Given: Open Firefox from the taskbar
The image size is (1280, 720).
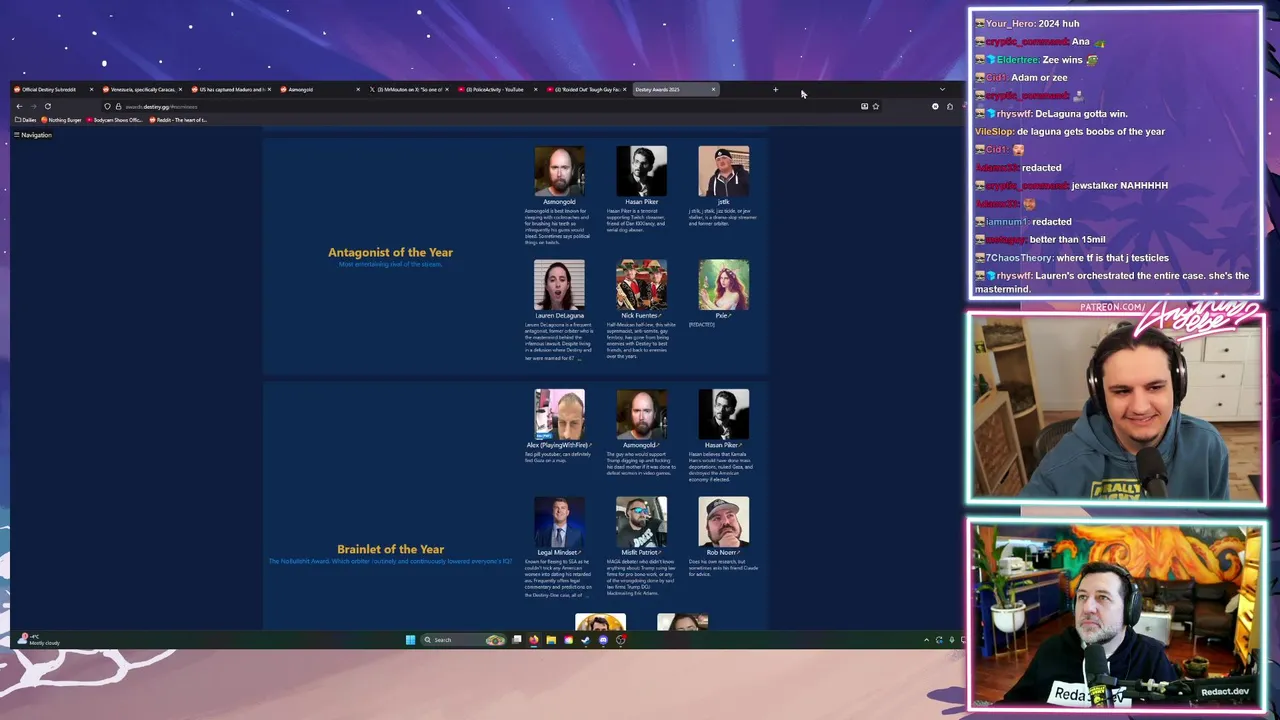Looking at the screenshot, I should pyautogui.click(x=534, y=640).
